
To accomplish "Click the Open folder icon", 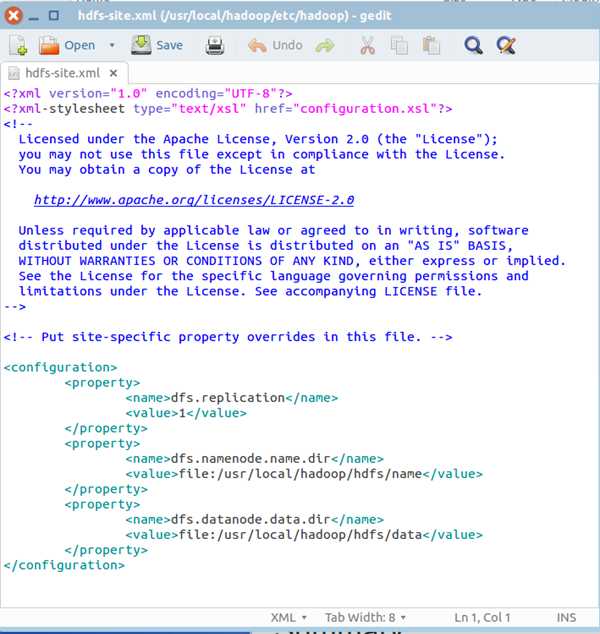I will [x=49, y=45].
